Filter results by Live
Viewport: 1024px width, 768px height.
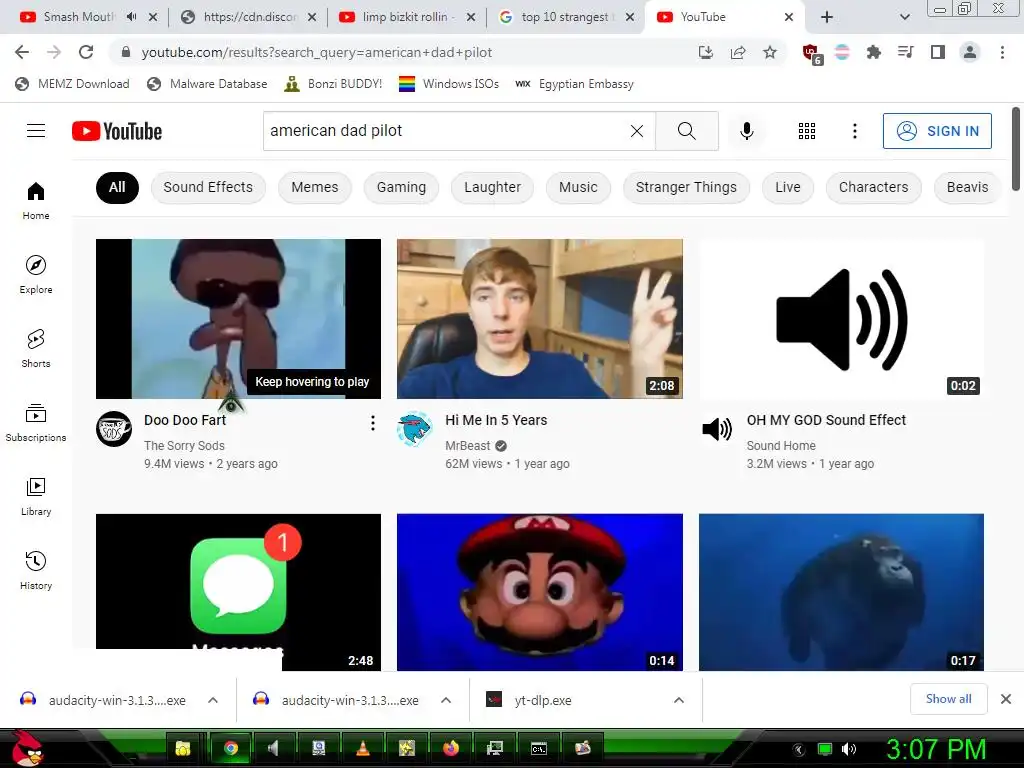click(788, 187)
